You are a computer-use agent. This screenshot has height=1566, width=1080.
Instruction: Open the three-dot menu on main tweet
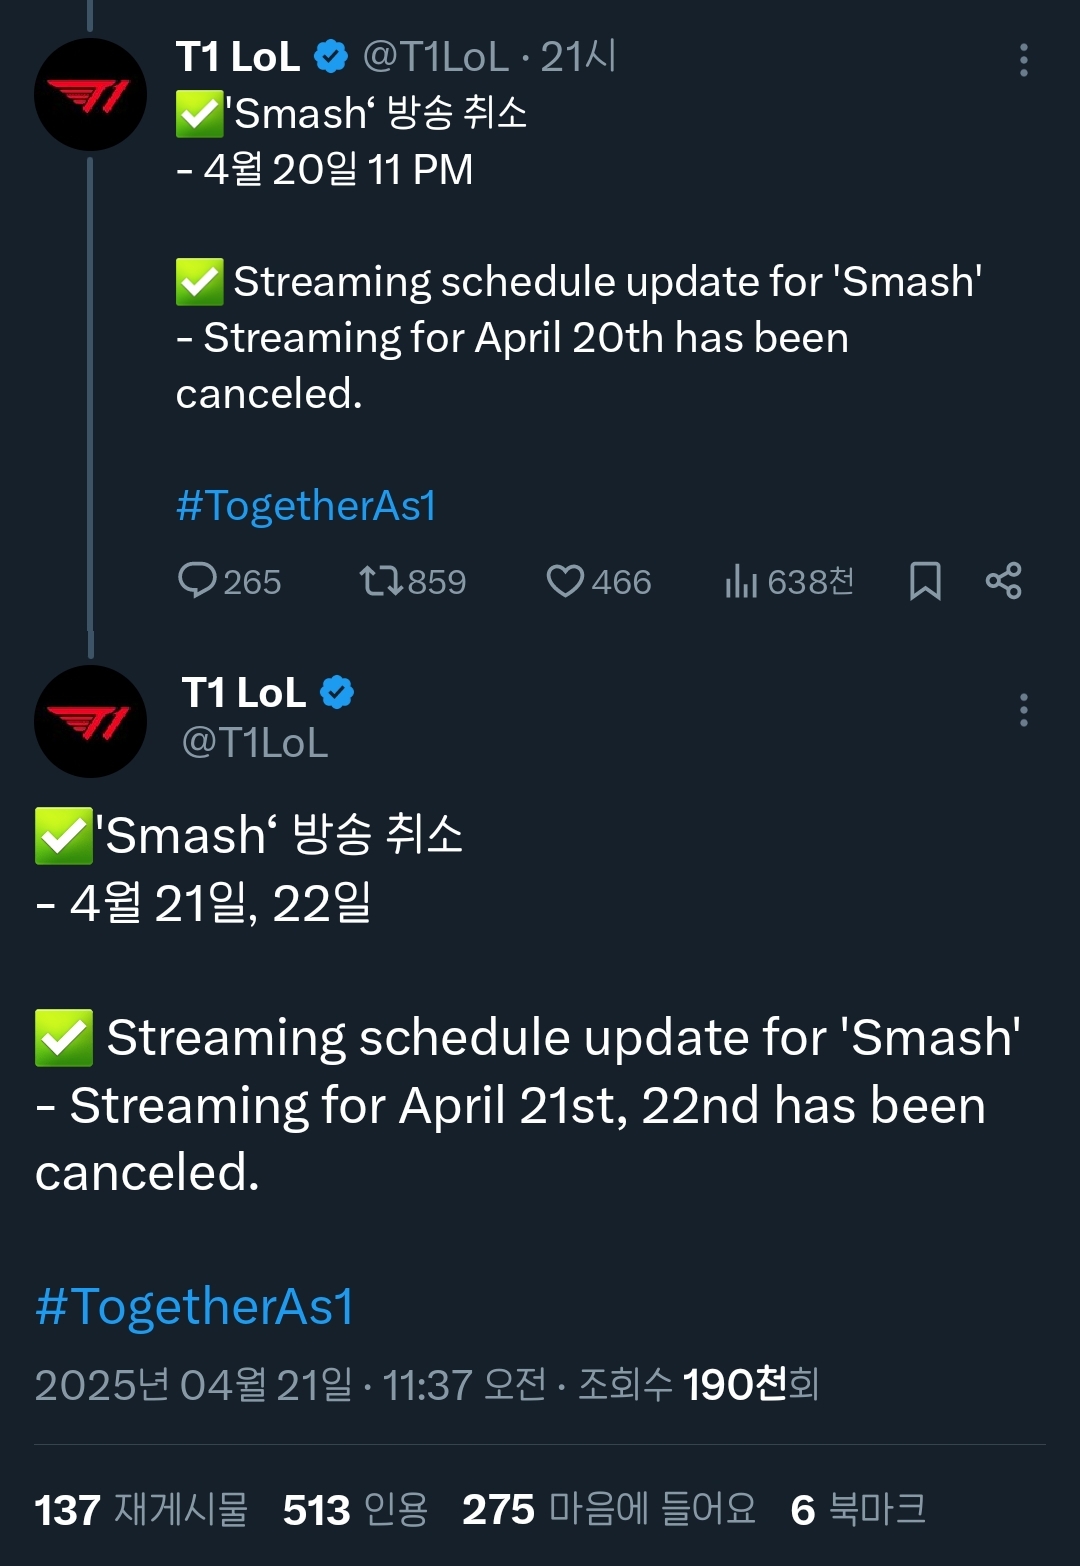point(1023,710)
